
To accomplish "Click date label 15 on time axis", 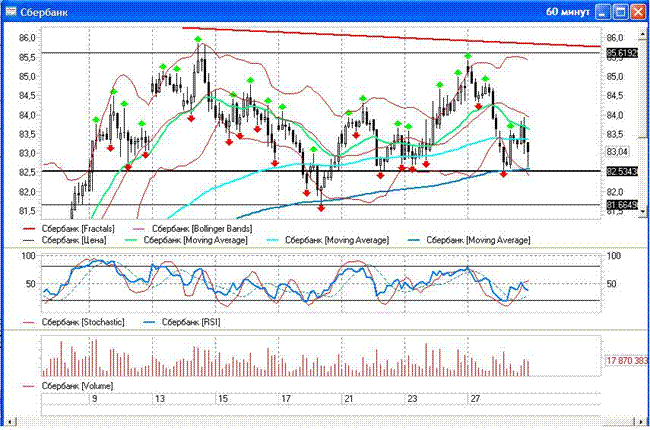I will click(223, 399).
